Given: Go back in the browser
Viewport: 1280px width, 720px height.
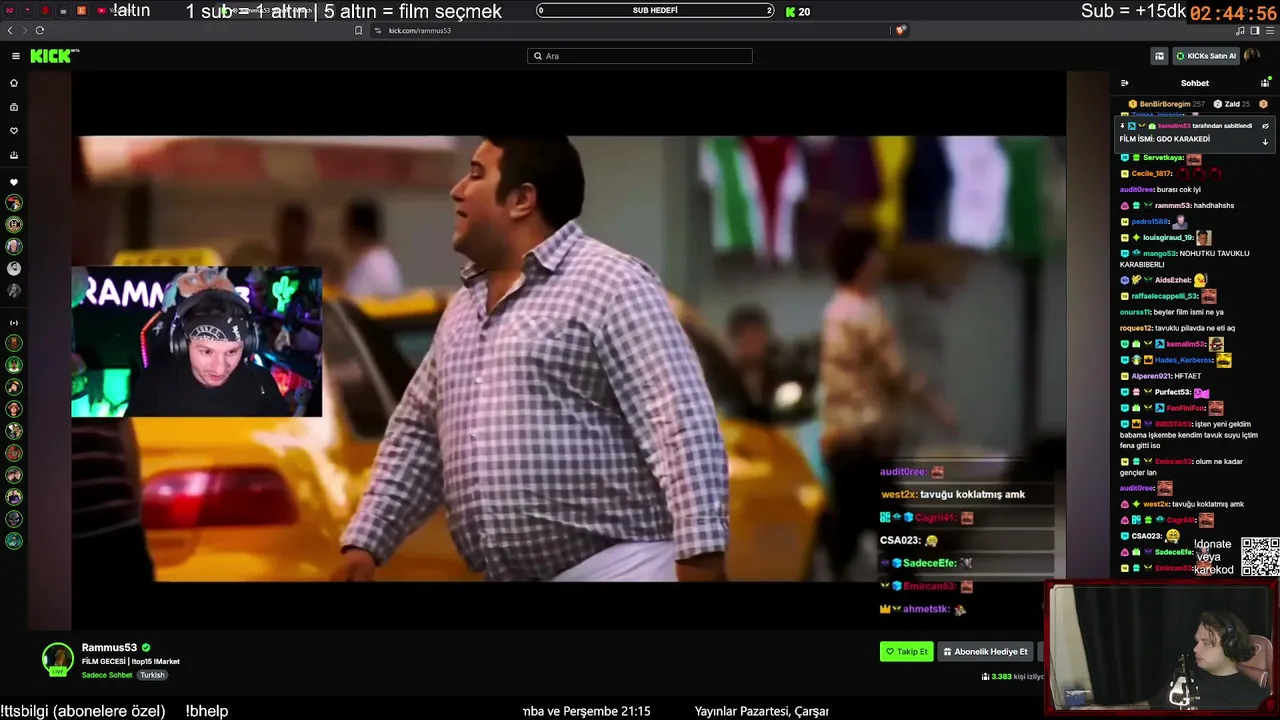Looking at the screenshot, I should coord(10,30).
